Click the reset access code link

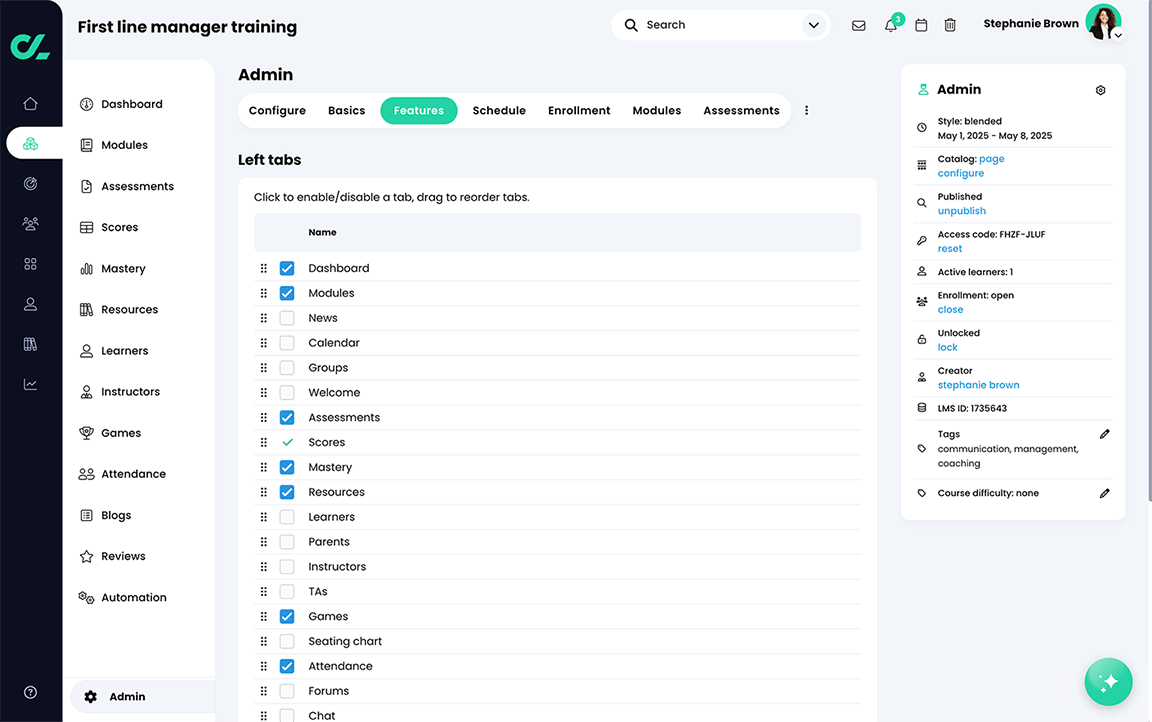(949, 248)
